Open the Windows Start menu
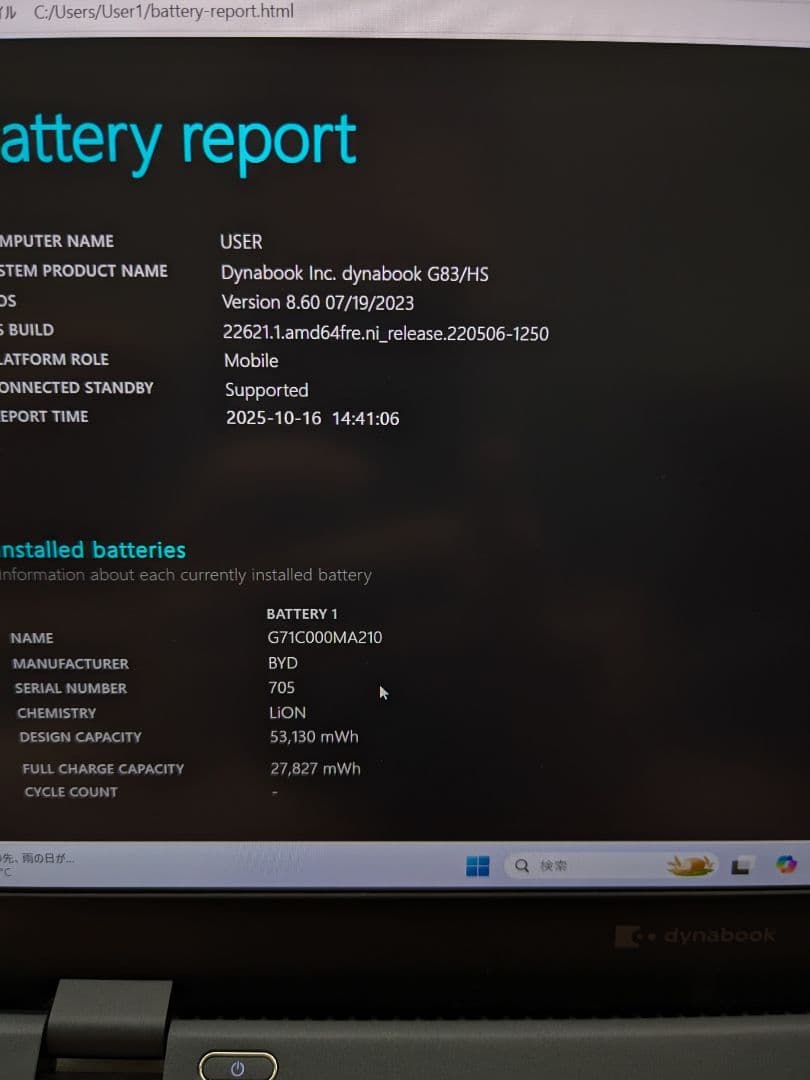The height and width of the screenshot is (1080, 810). pyautogui.click(x=477, y=864)
